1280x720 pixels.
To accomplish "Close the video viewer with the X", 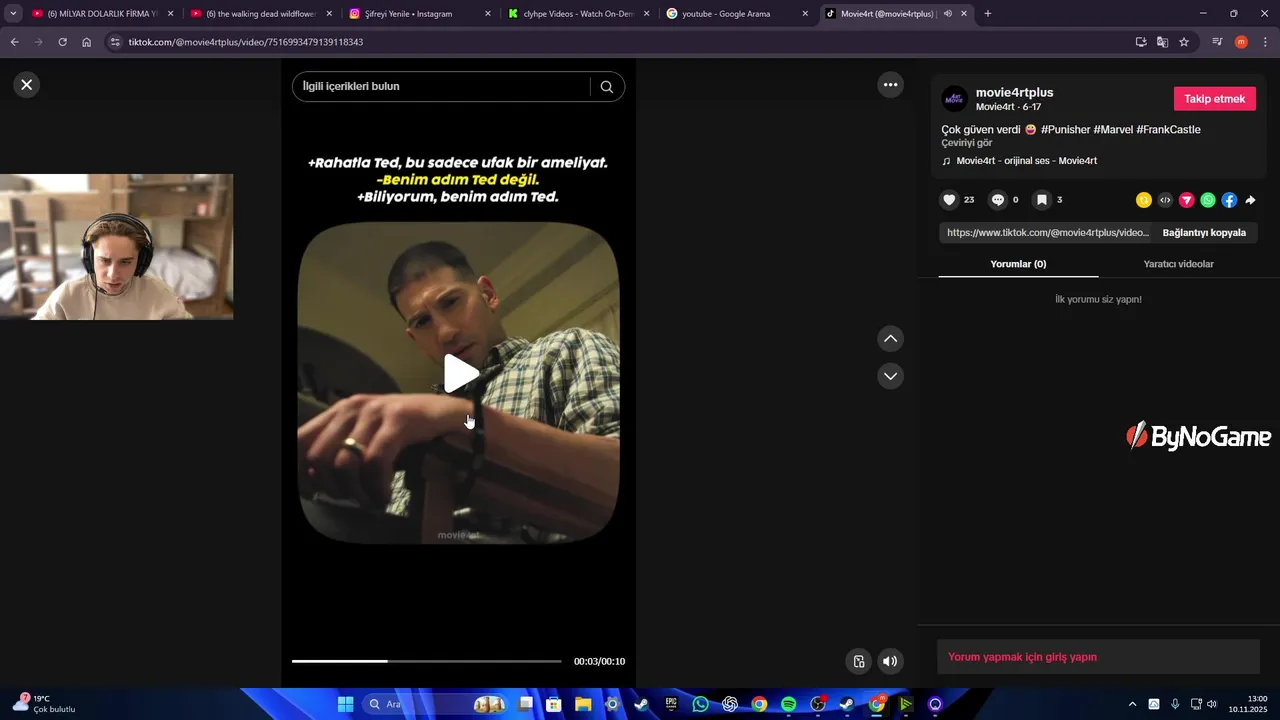I will click(x=27, y=85).
